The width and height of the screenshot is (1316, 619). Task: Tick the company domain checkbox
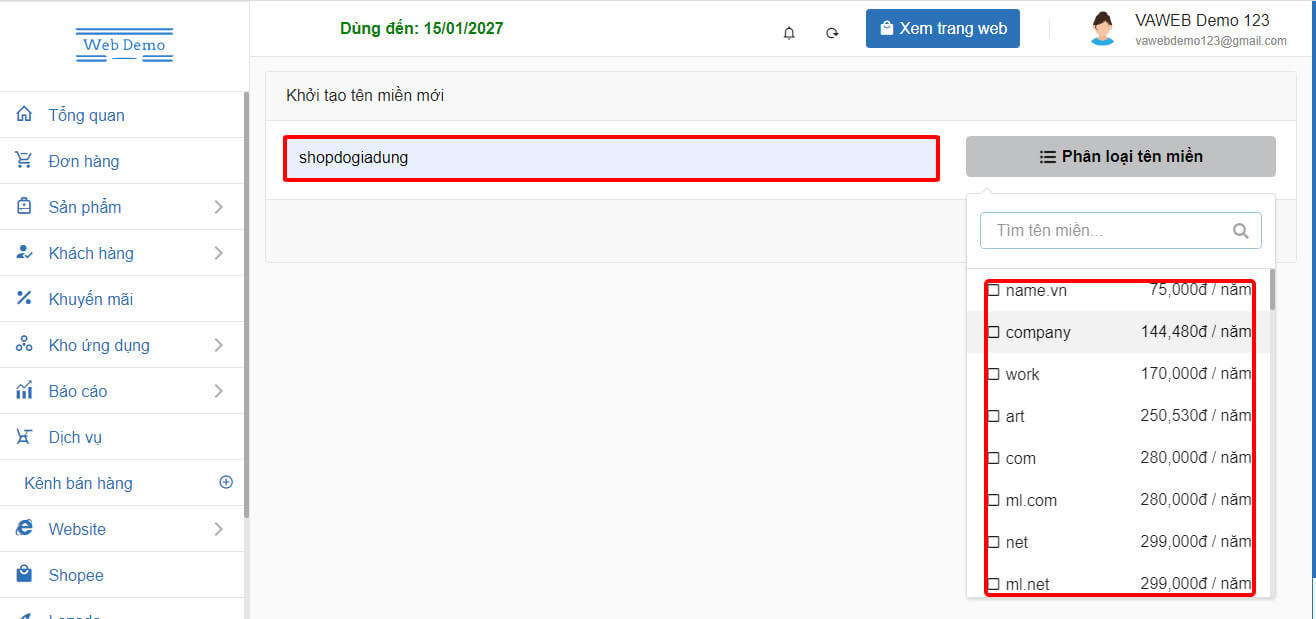pos(994,333)
